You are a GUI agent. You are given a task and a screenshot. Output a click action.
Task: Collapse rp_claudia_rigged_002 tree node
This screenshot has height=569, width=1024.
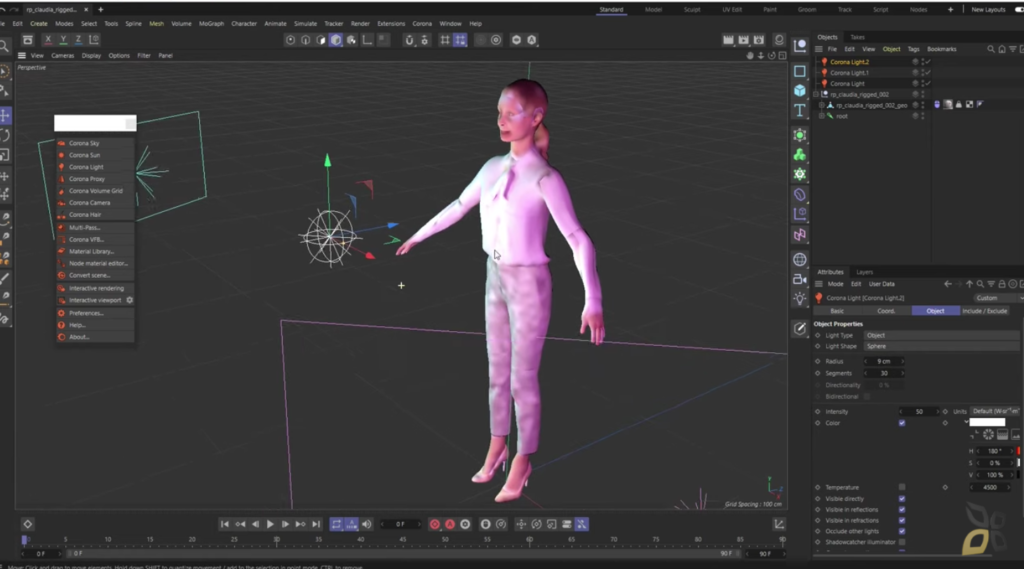[816, 94]
